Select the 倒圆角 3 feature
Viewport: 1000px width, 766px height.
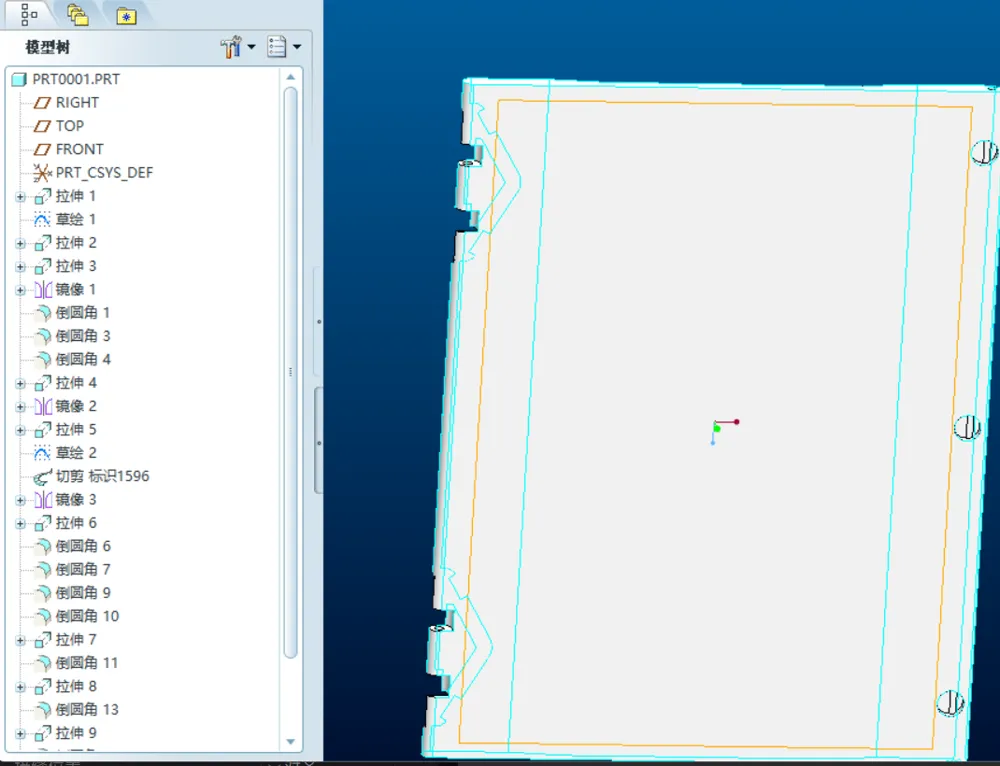coord(83,336)
